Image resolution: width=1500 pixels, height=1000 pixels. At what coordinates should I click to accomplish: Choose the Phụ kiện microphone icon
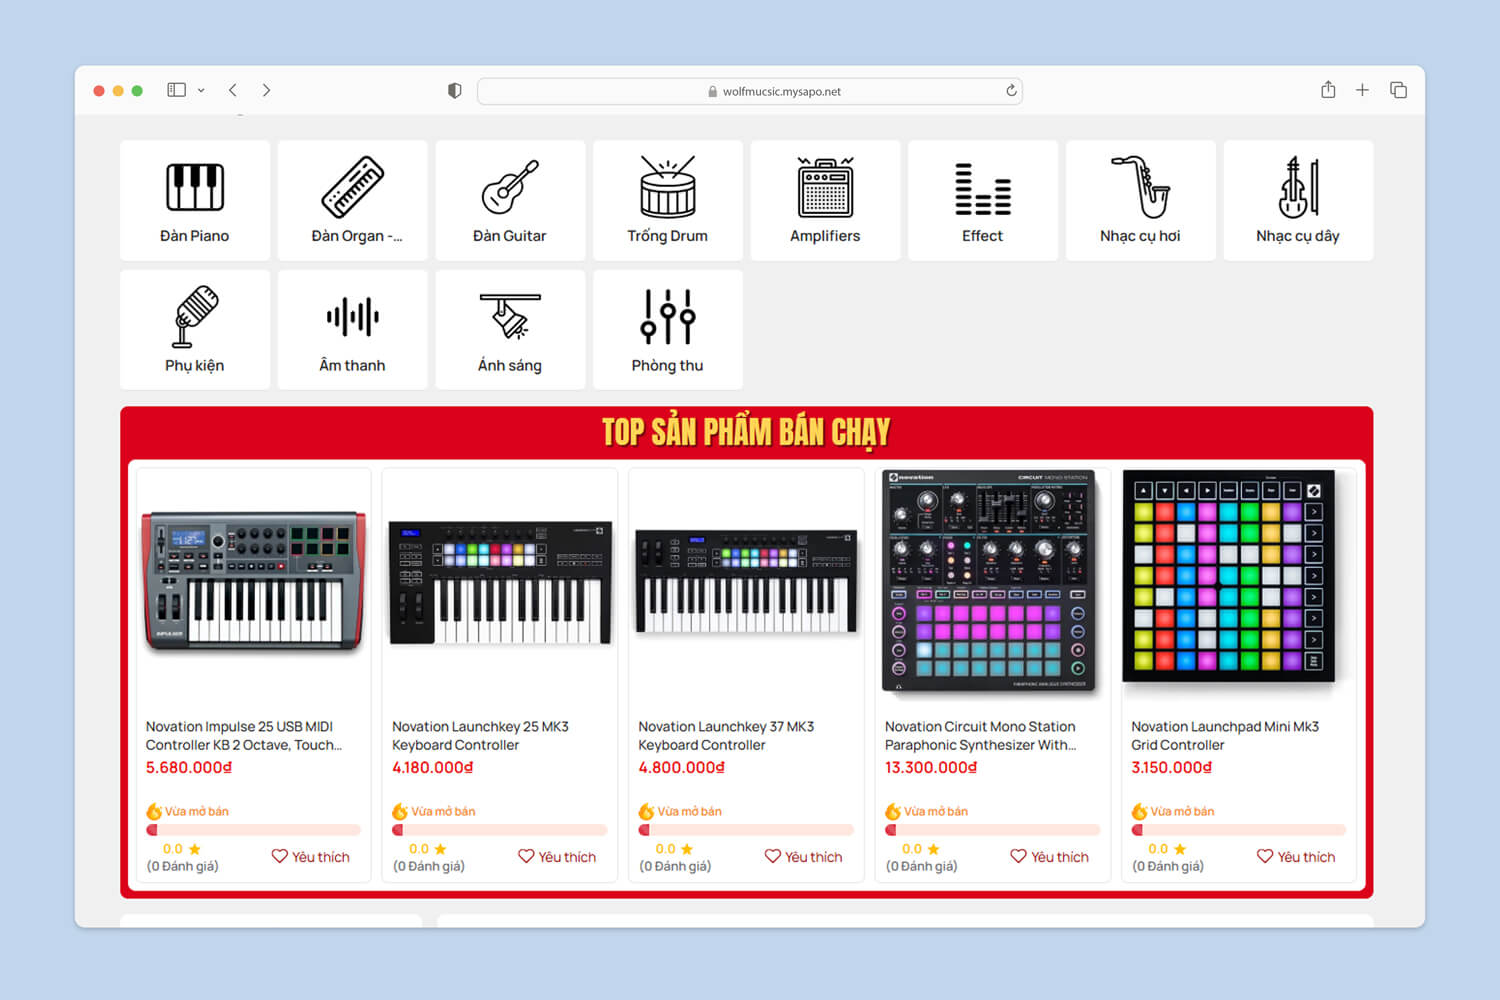(195, 316)
